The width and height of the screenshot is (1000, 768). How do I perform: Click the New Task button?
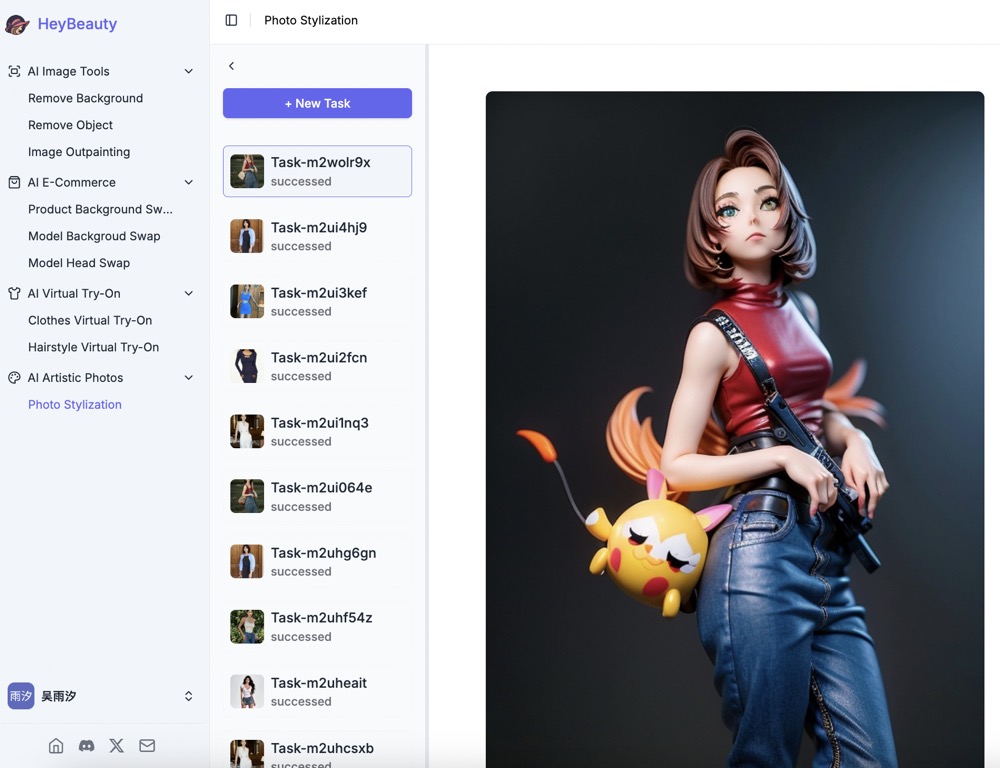click(317, 103)
